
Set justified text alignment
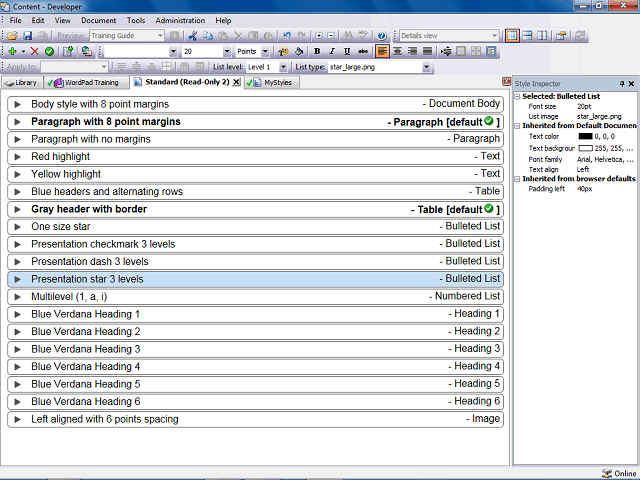[x=427, y=51]
